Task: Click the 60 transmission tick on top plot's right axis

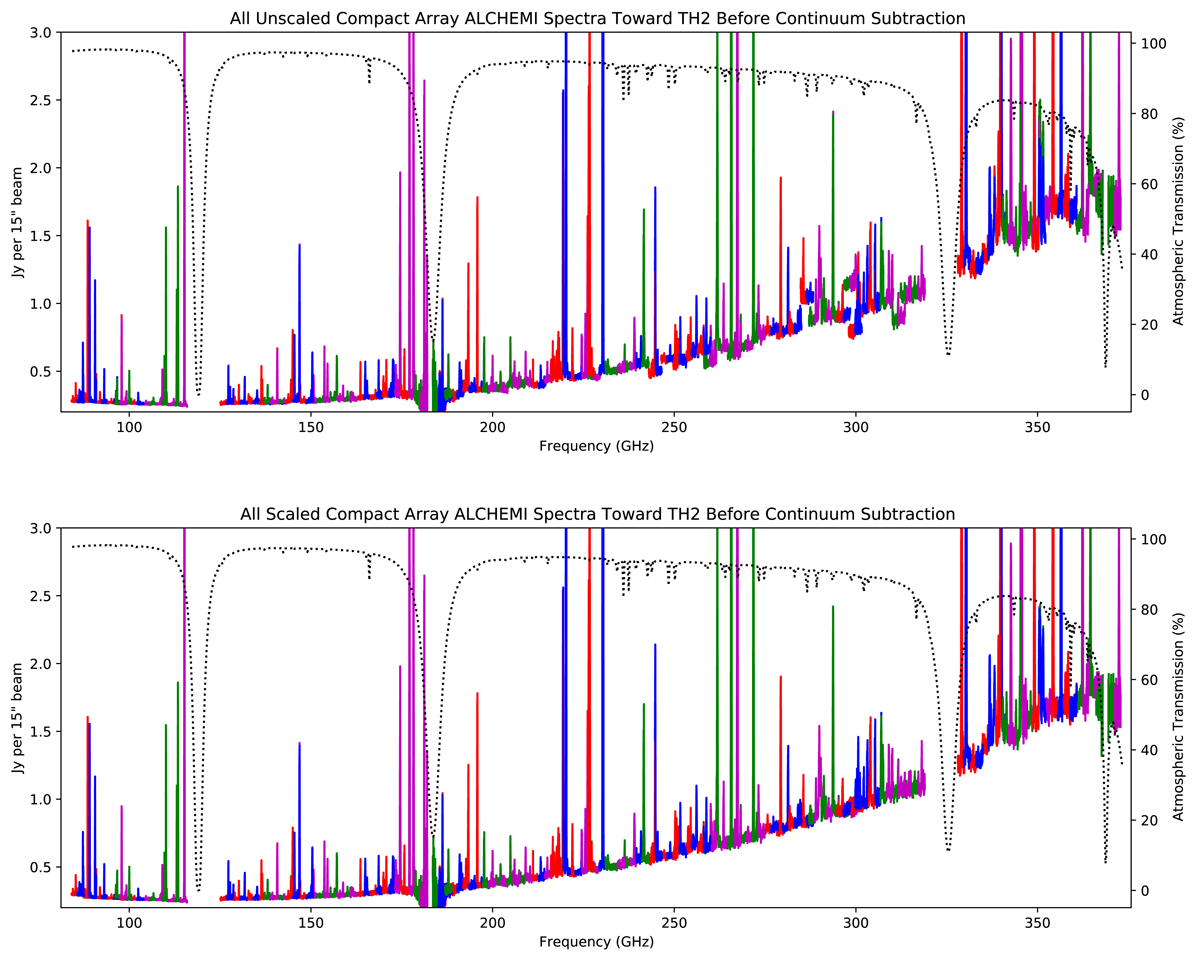Action: pyautogui.click(x=1147, y=184)
